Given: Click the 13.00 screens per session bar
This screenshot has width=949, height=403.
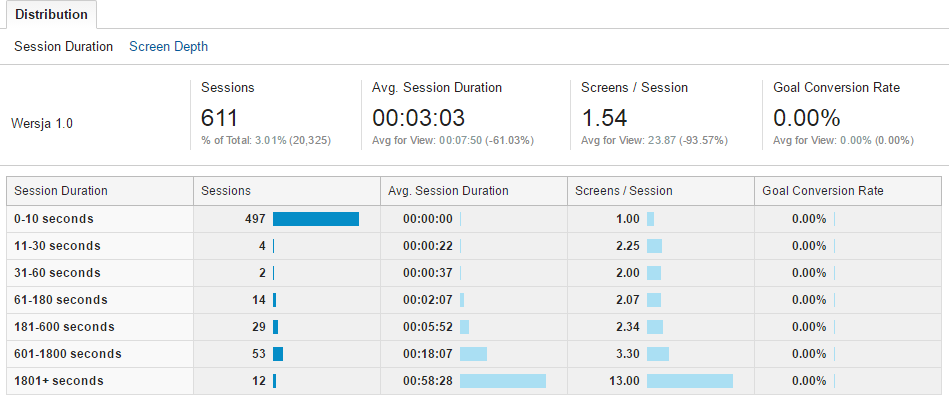Looking at the screenshot, I should pos(690,381).
